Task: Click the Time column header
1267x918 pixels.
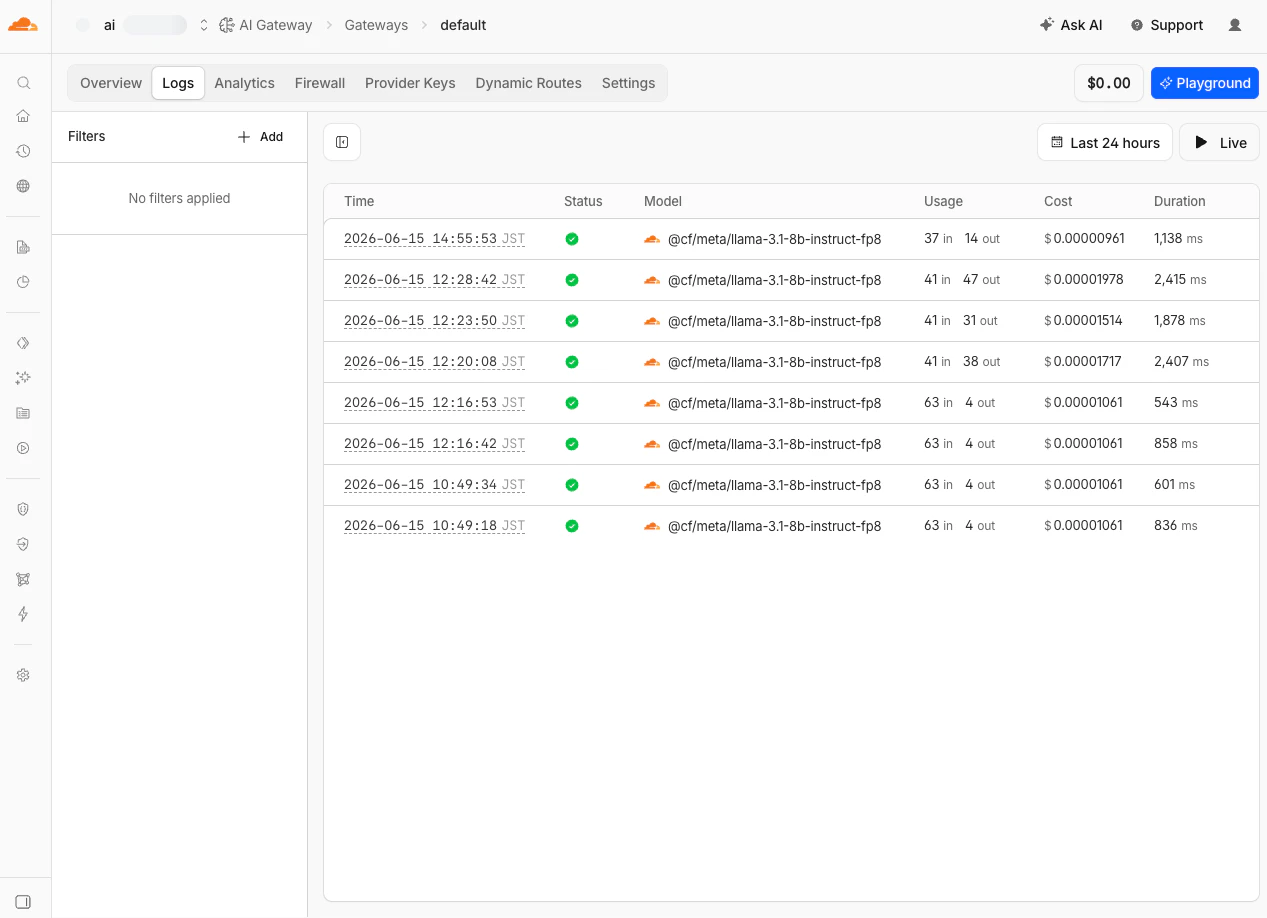Action: pos(359,201)
